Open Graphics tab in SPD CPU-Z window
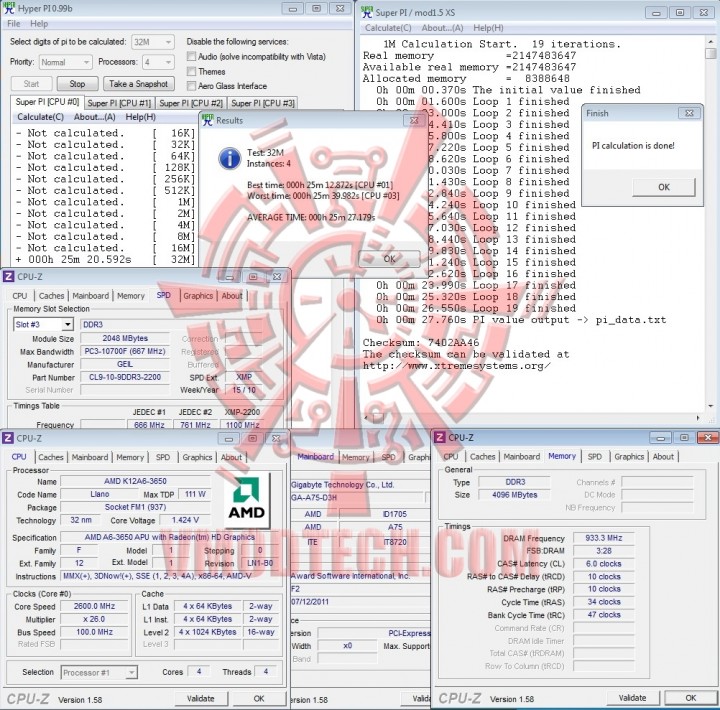720x710 pixels. coord(198,296)
